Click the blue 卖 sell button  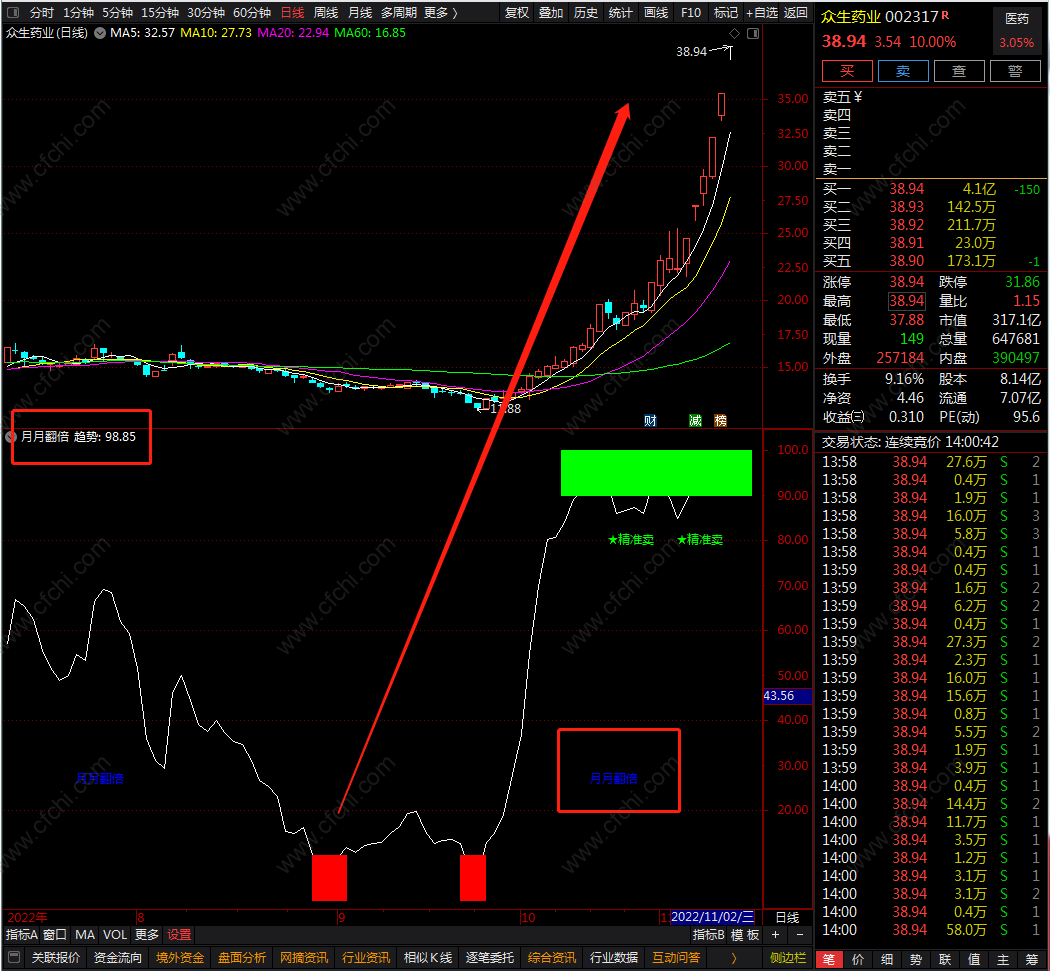903,71
